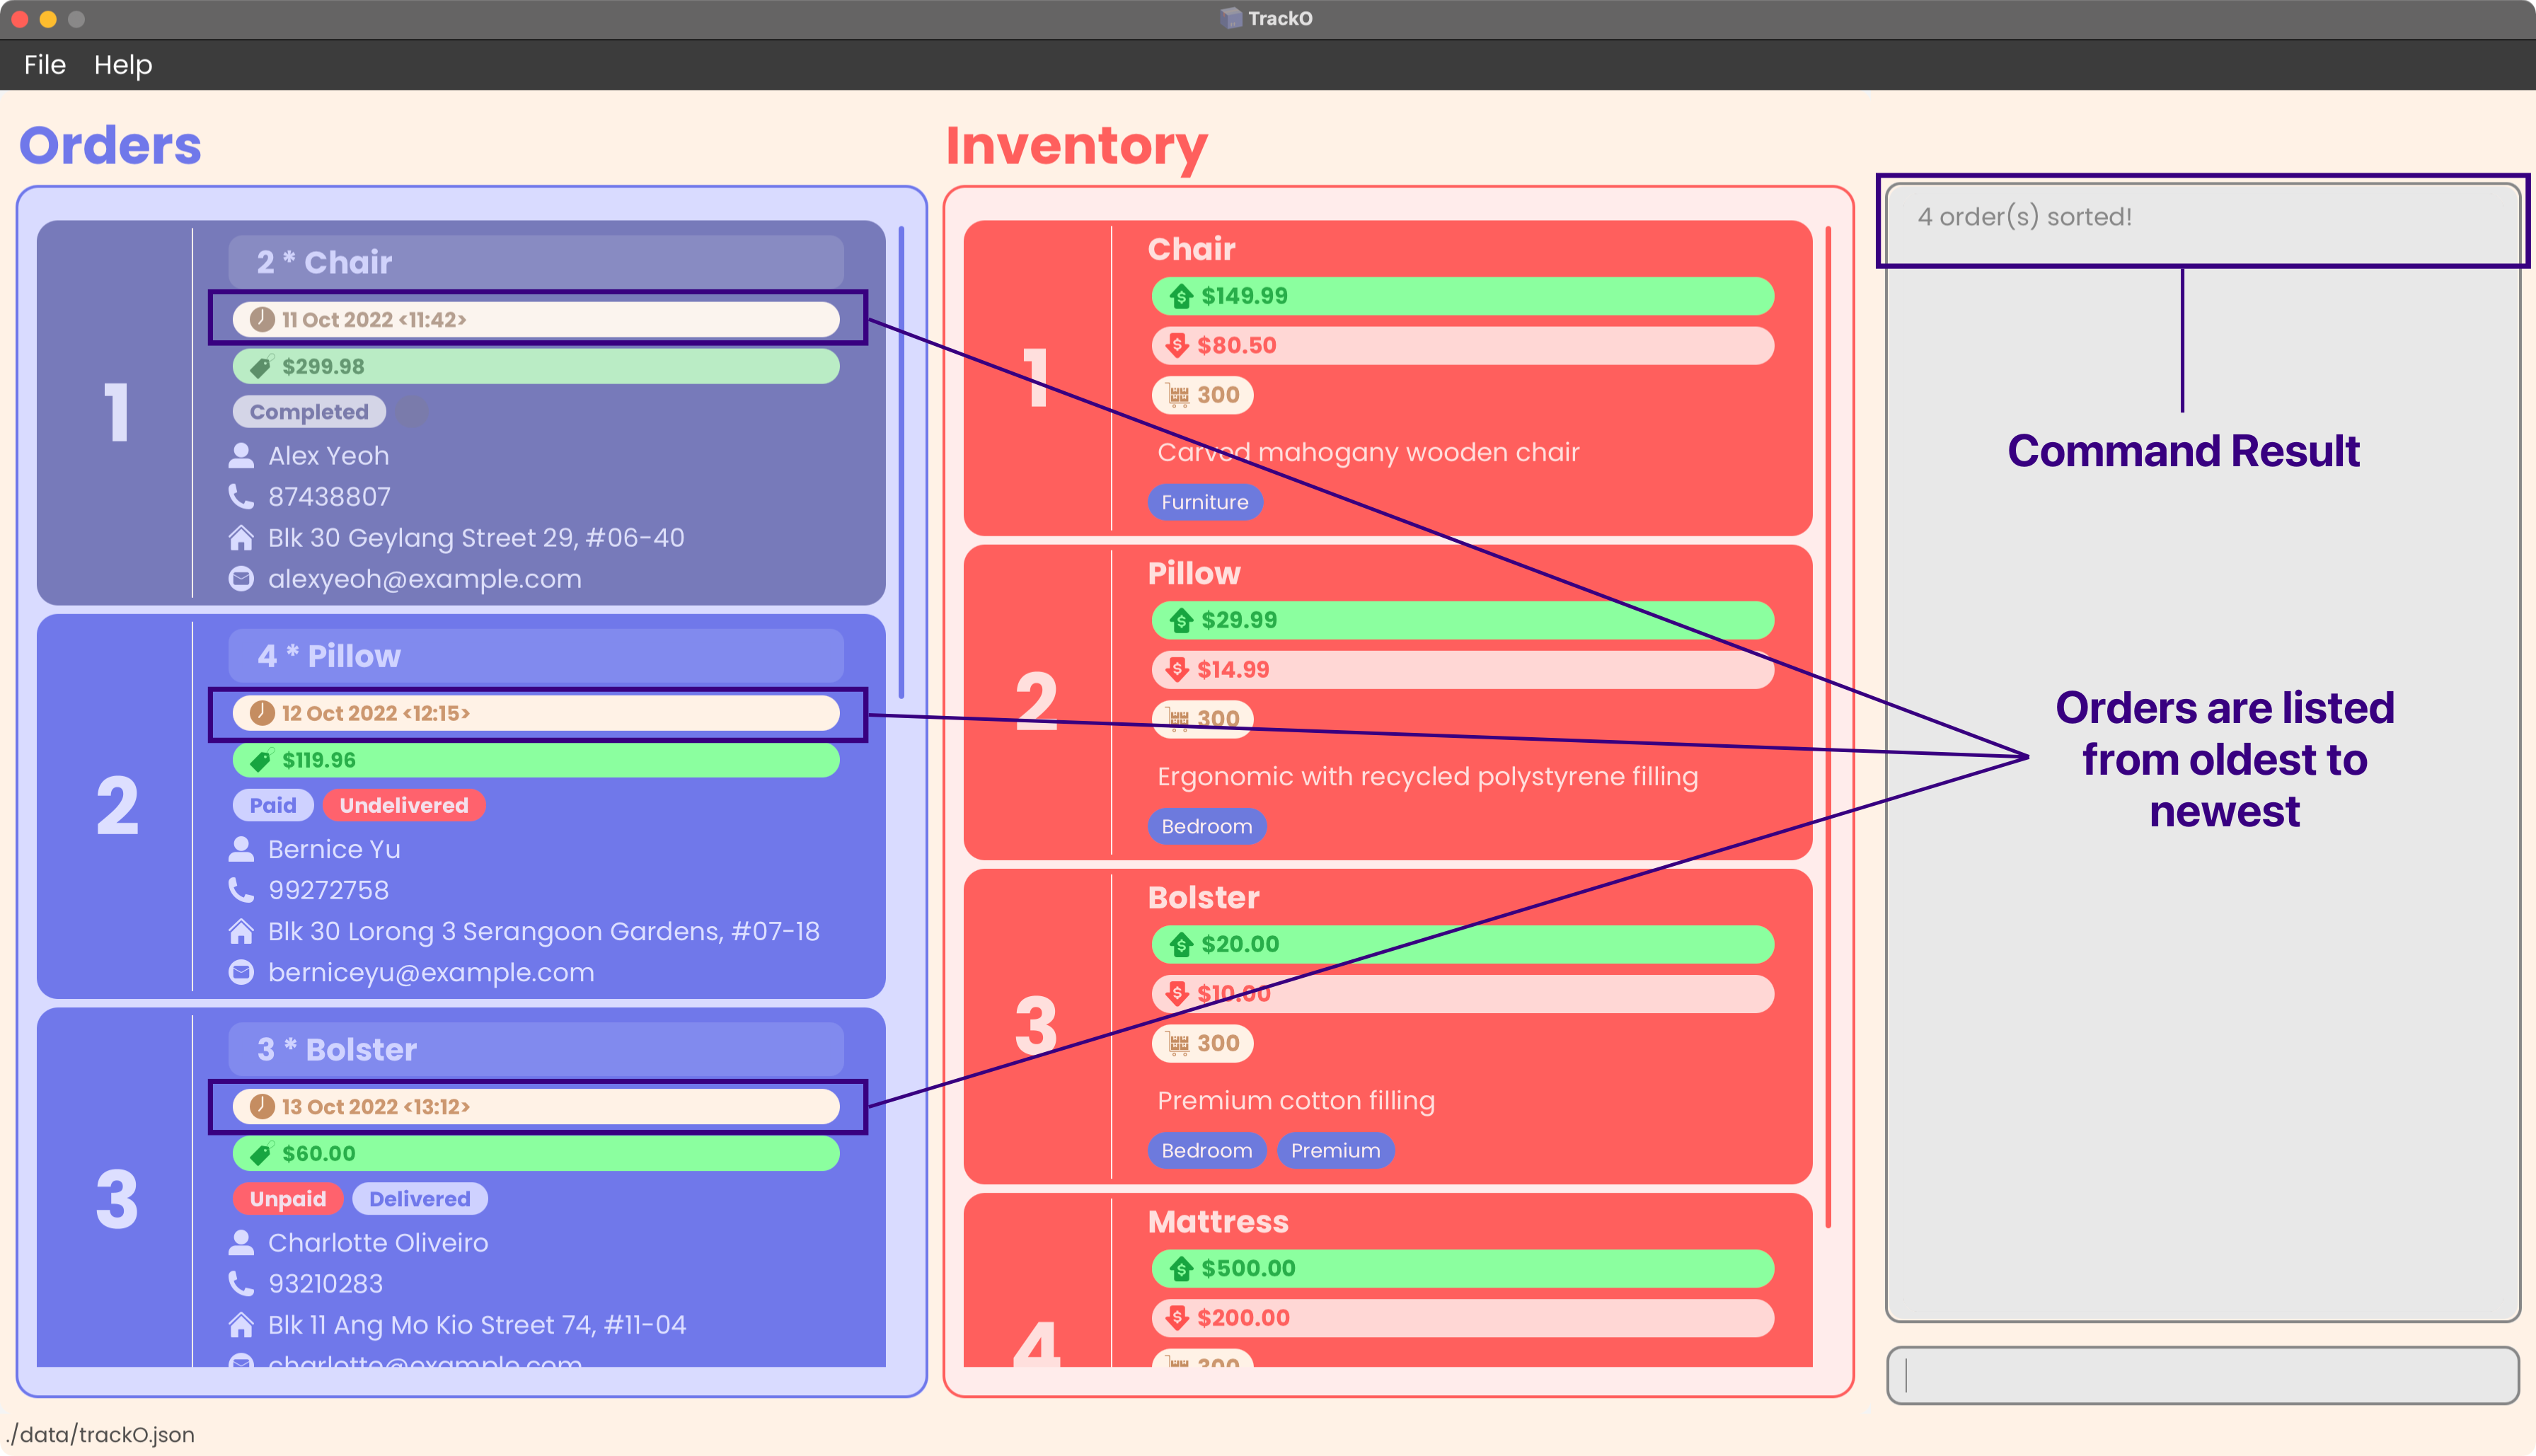Click the Unpaid status tag on Bolster order
Viewport: 2536px width, 1456px height.
pyautogui.click(x=288, y=1199)
